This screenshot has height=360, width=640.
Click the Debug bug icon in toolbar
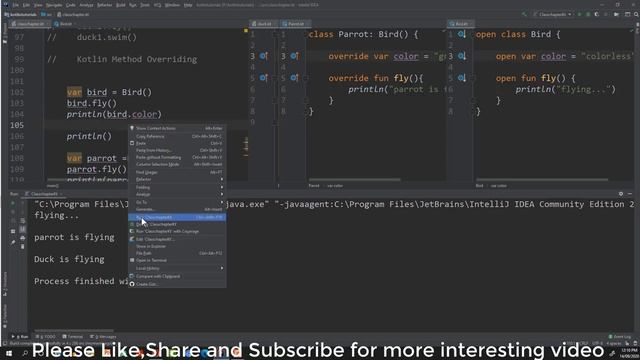tap(588, 14)
